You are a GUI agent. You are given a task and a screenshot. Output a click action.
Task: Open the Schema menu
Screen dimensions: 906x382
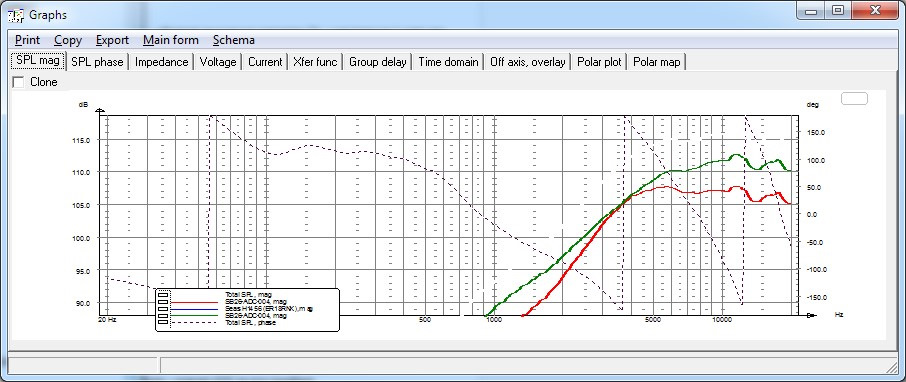233,40
